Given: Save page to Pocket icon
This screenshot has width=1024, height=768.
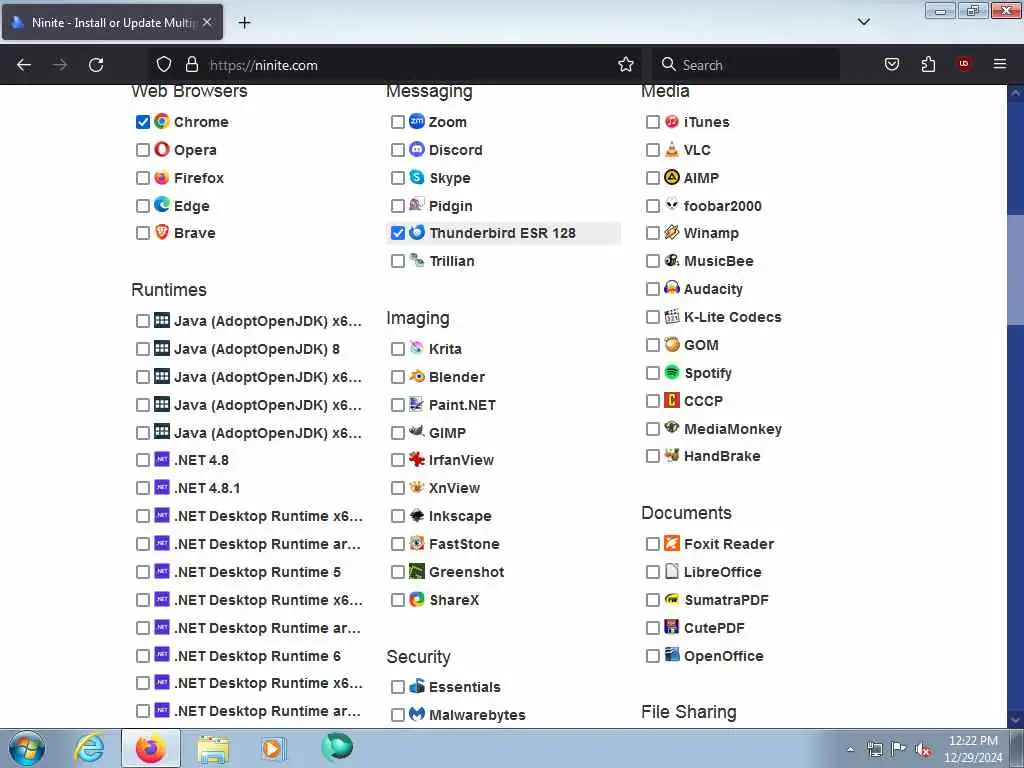Looking at the screenshot, I should [x=892, y=64].
